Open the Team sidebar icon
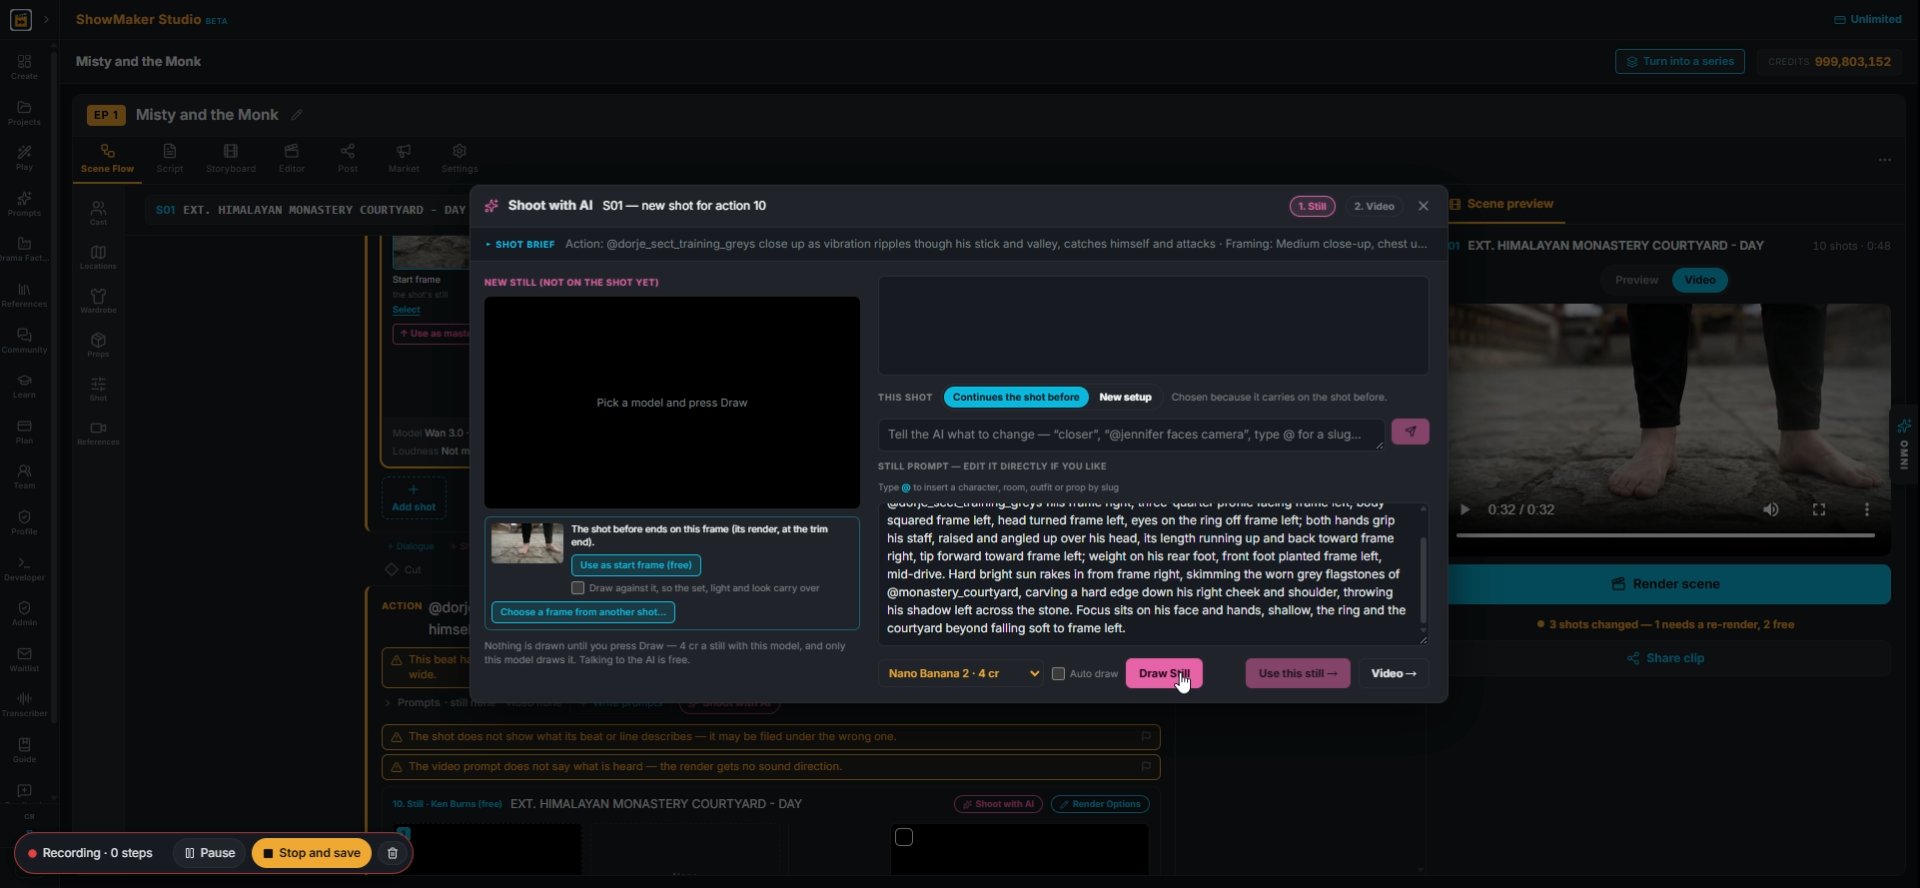Viewport: 1920px width, 888px height. 24,477
